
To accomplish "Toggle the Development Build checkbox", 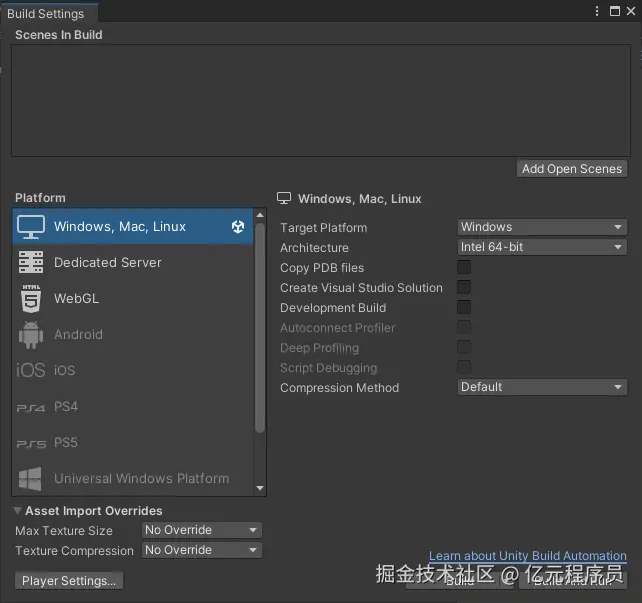I will [464, 307].
